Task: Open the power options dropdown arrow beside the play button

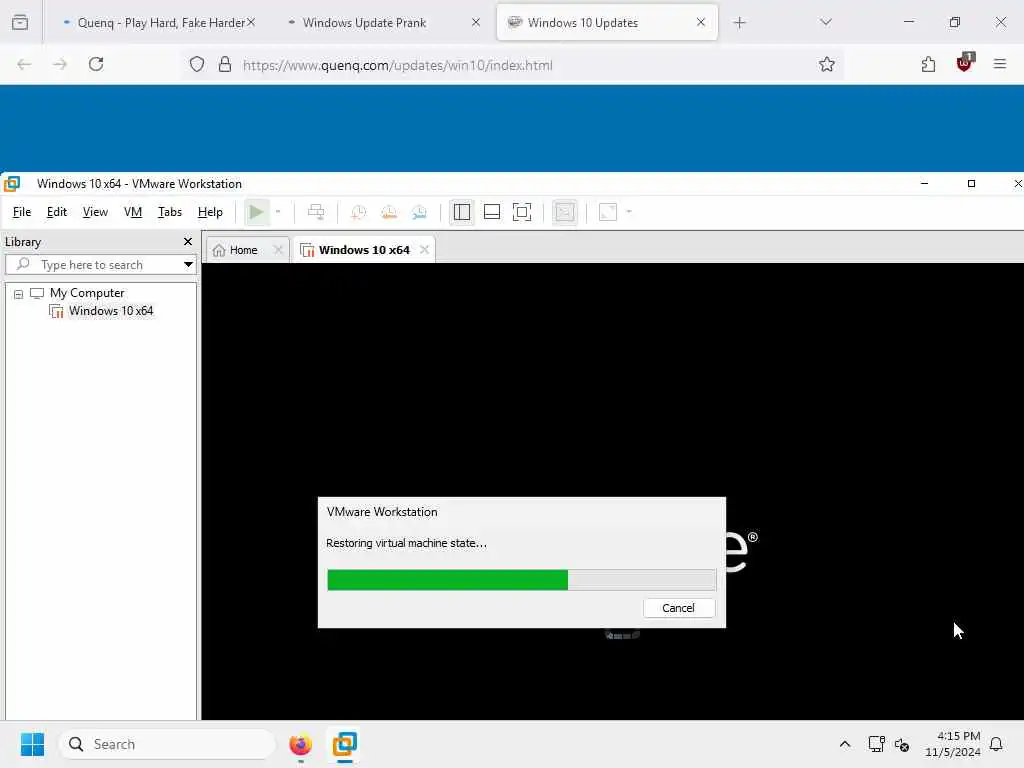Action: coord(278,212)
